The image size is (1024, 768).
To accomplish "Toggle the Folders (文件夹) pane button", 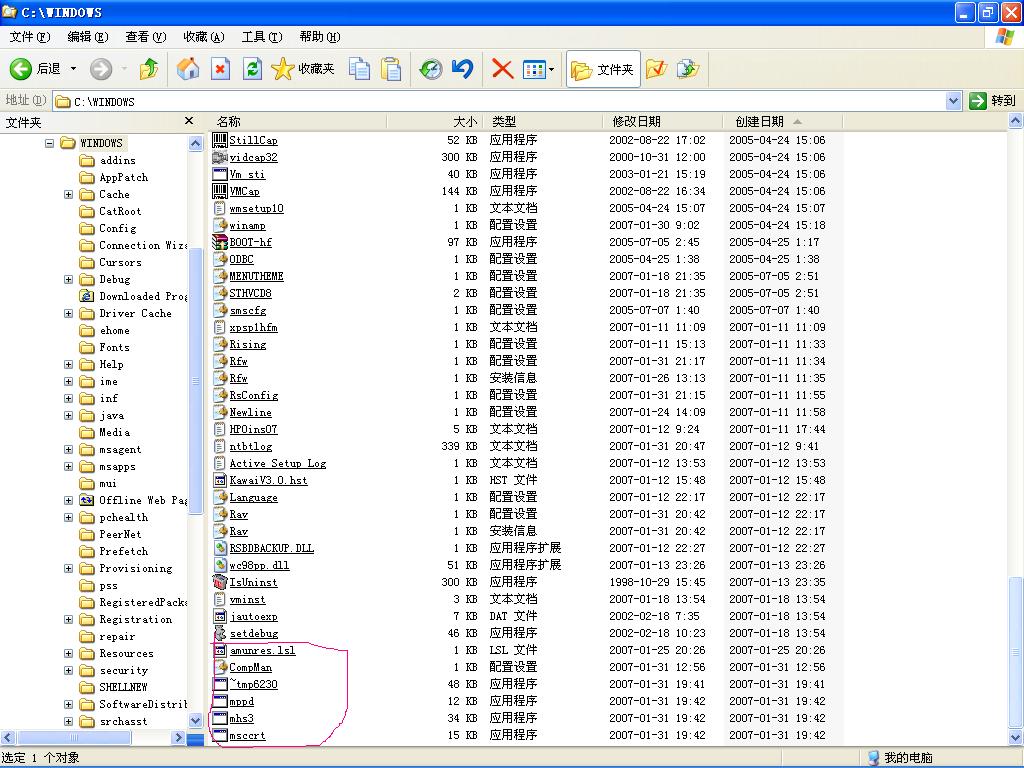I will (x=603, y=69).
